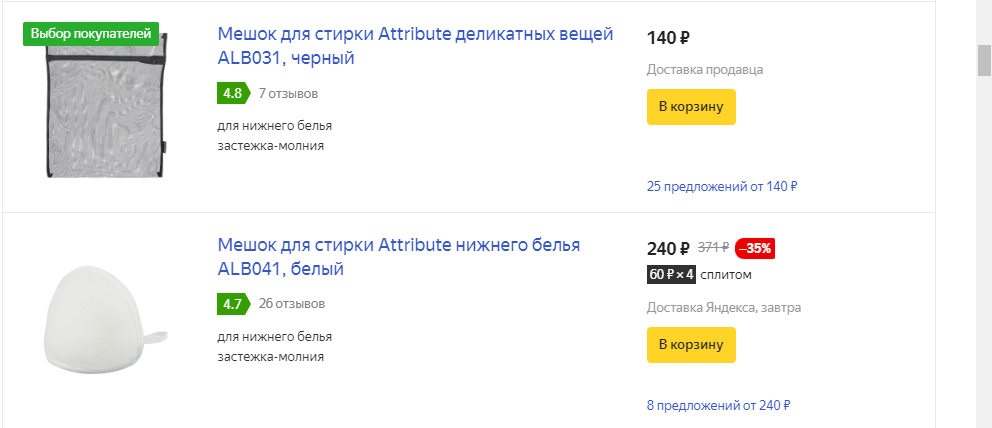This screenshot has width=992, height=428.
Task: Add the 240 ₽ laundry bag to cart
Action: [x=691, y=345]
